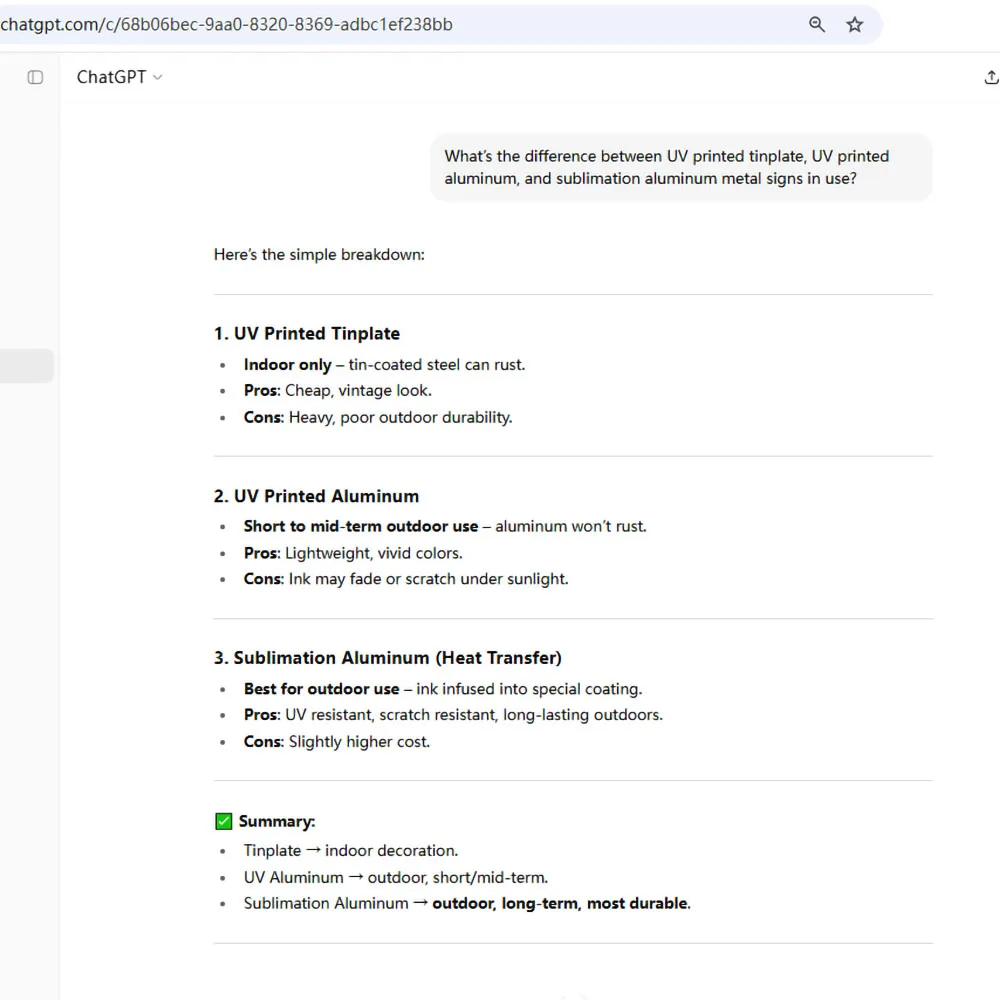Click the green checkmark beside Summary
The height and width of the screenshot is (1000, 1000).
click(x=224, y=822)
